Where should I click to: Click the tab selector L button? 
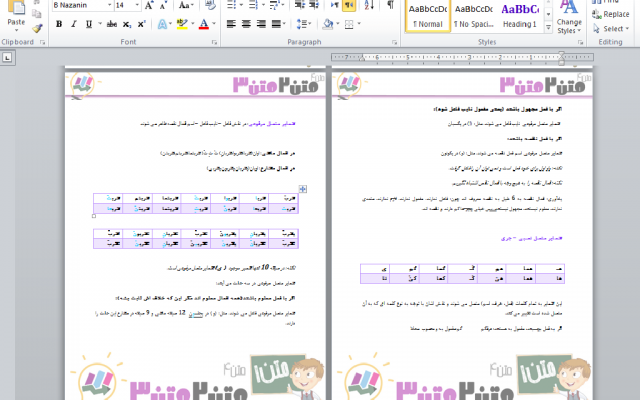pyautogui.click(x=7, y=58)
